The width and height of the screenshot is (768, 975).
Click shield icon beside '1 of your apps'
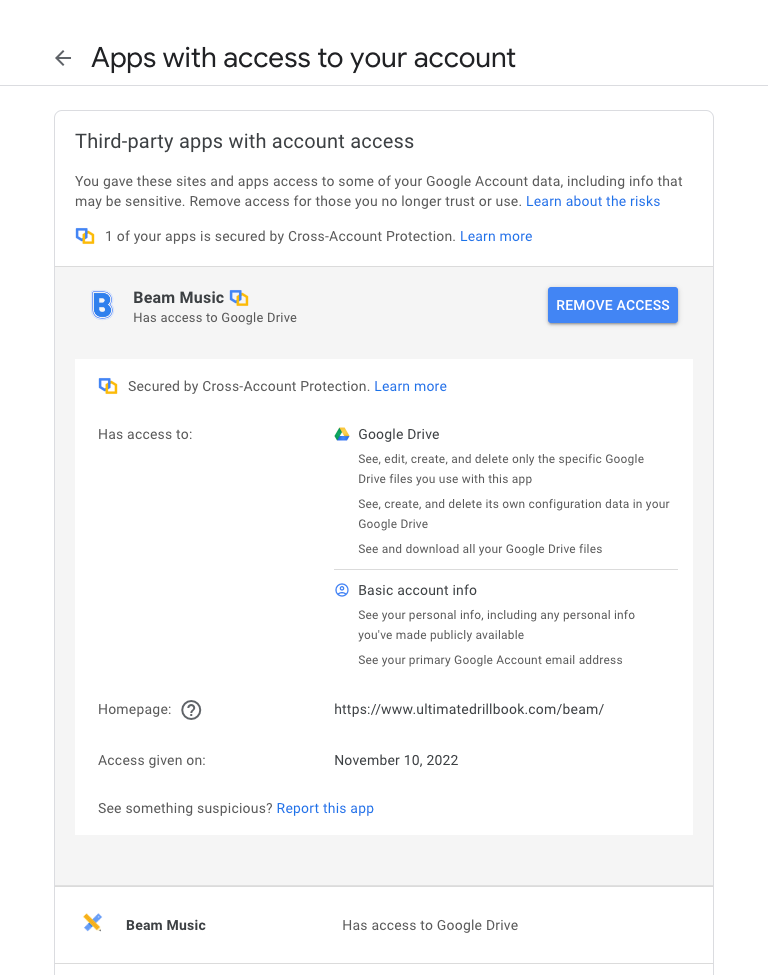tap(85, 237)
